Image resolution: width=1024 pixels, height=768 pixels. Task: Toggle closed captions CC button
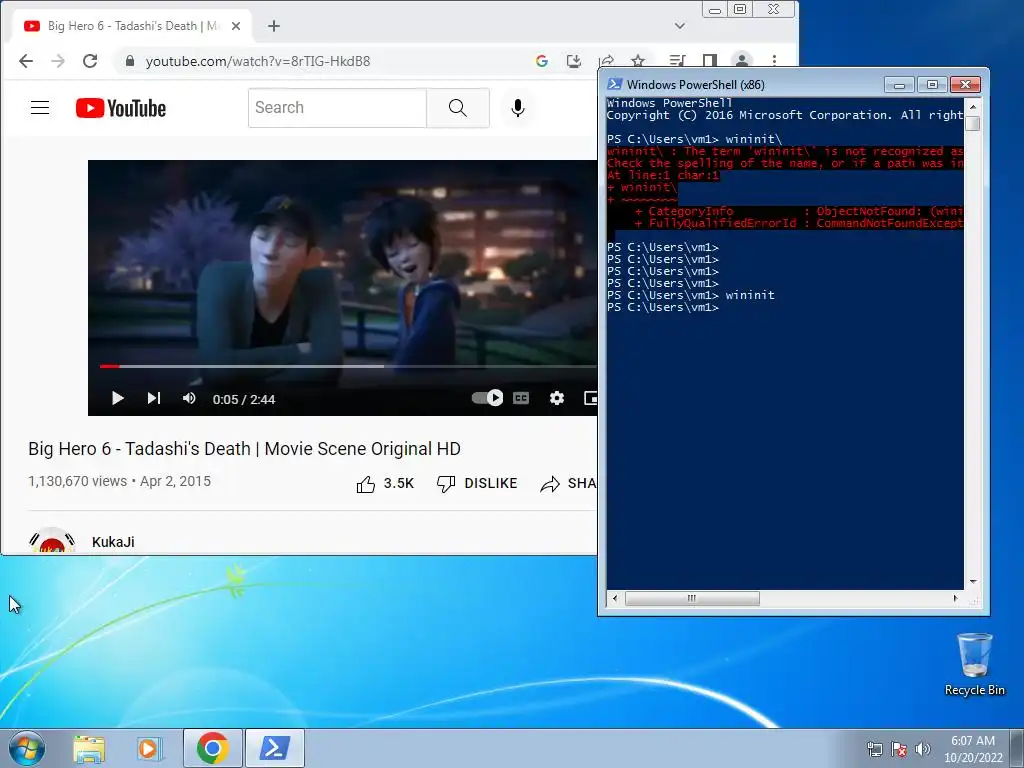[x=521, y=398]
